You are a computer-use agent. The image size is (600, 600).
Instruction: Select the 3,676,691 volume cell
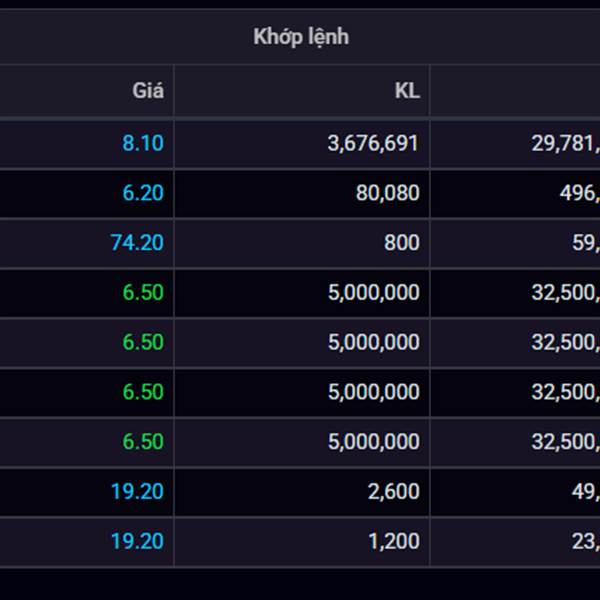point(373,143)
